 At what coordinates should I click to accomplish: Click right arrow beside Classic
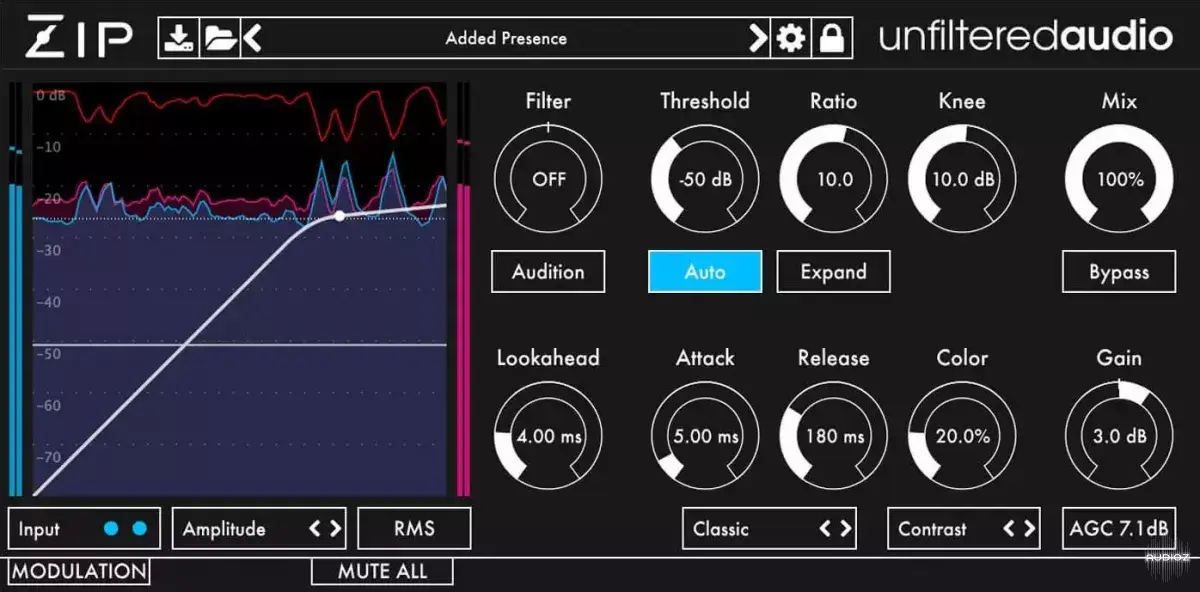(x=846, y=529)
